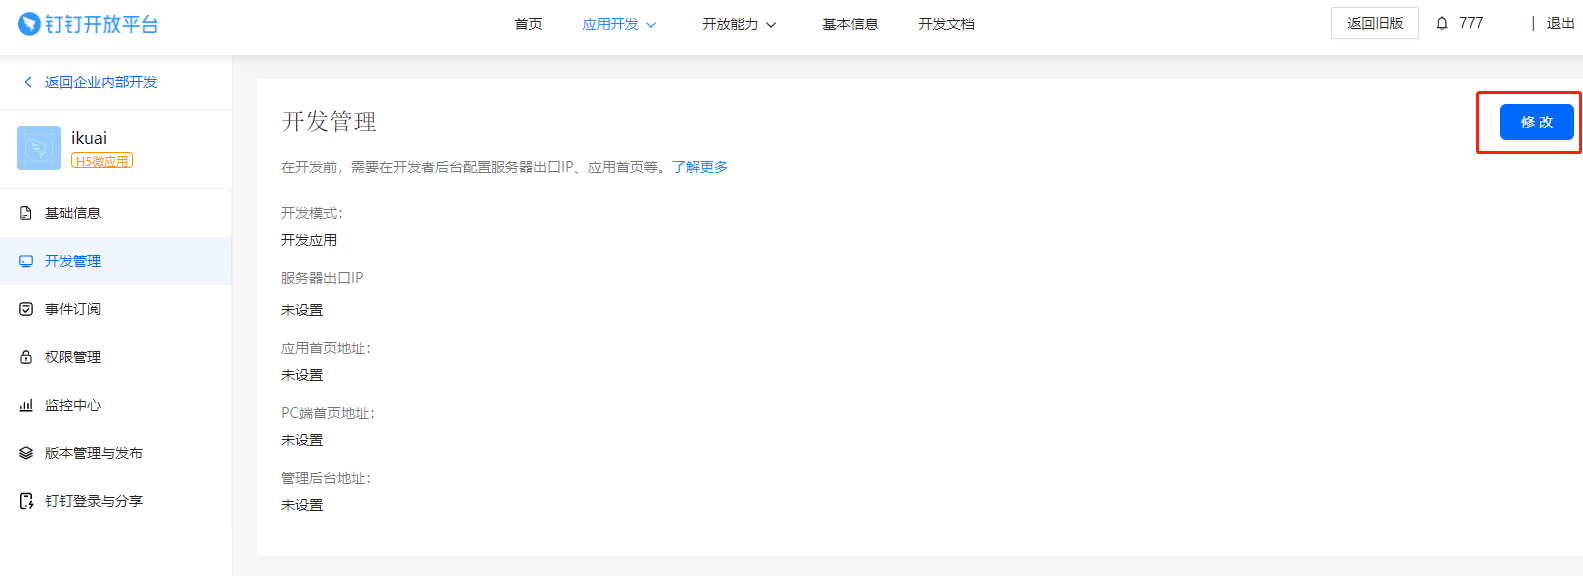
Task: Click the ikuai app avatar thumbnail
Action: point(39,148)
